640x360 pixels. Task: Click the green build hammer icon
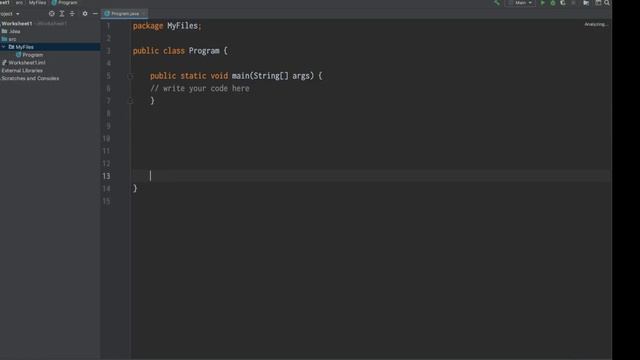[x=497, y=3]
